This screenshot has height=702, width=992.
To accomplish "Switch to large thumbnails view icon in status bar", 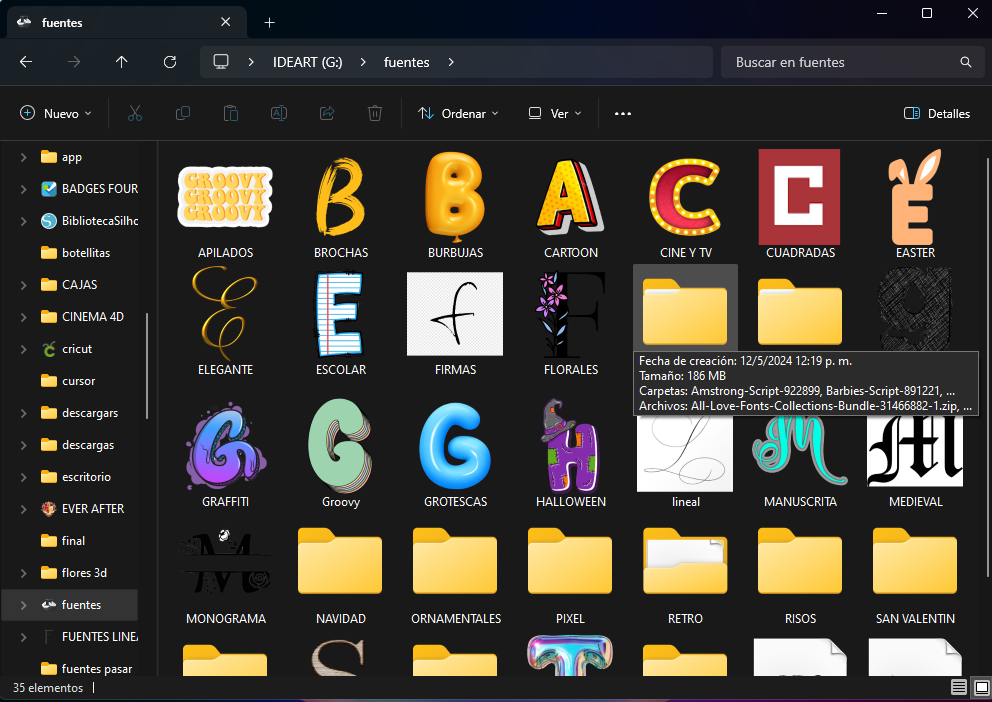I will tap(981, 687).
